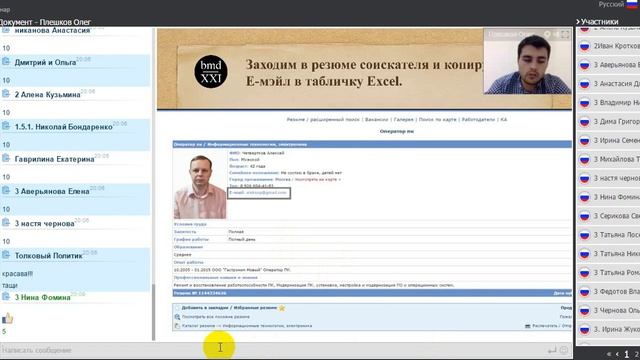Click the applicant's resume photo
The height and width of the screenshot is (360, 640).
coord(200,187)
